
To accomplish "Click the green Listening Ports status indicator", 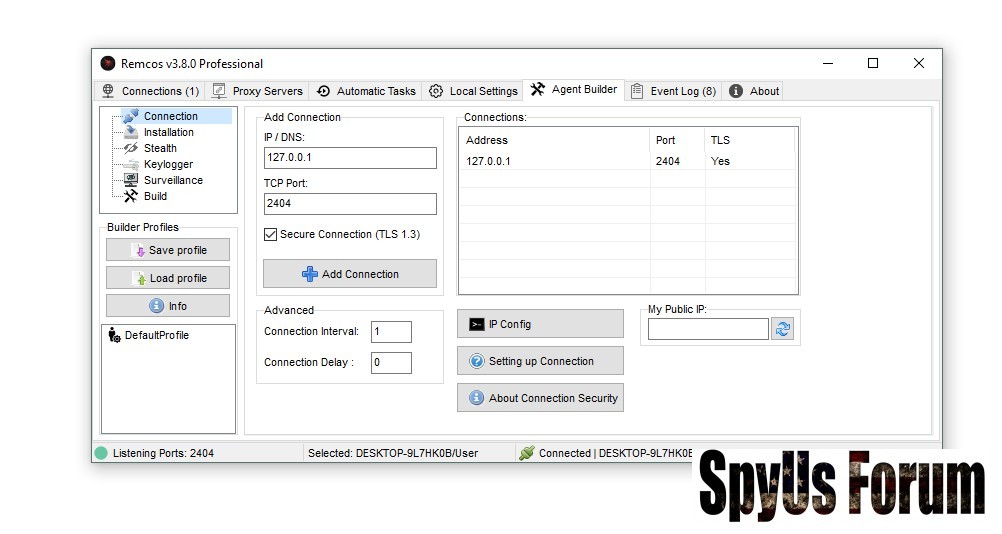I will [x=101, y=453].
